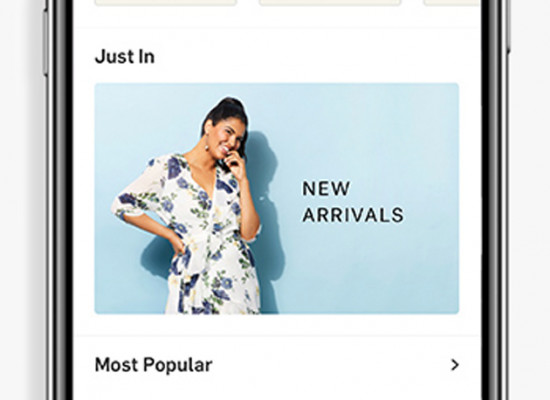Tap the NEW ARRIVALS banner text
The width and height of the screenshot is (550, 400).
click(353, 202)
